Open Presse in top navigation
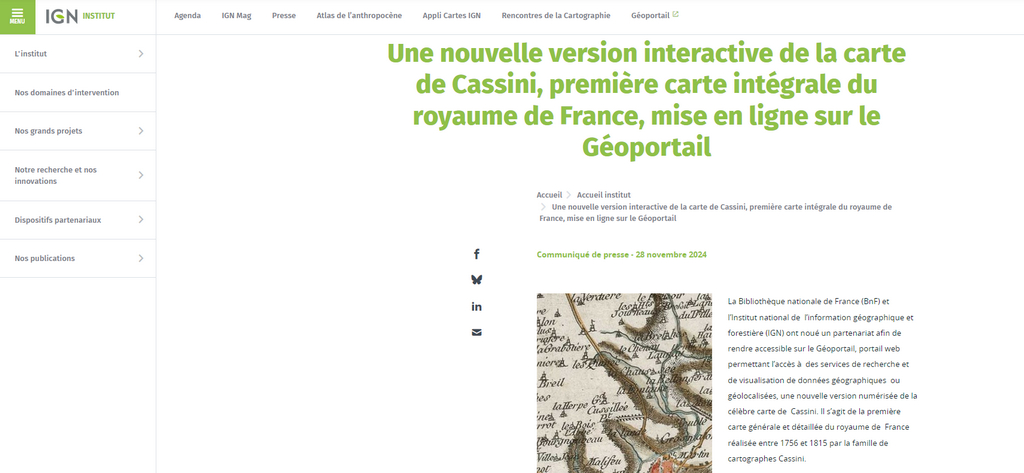 point(284,16)
